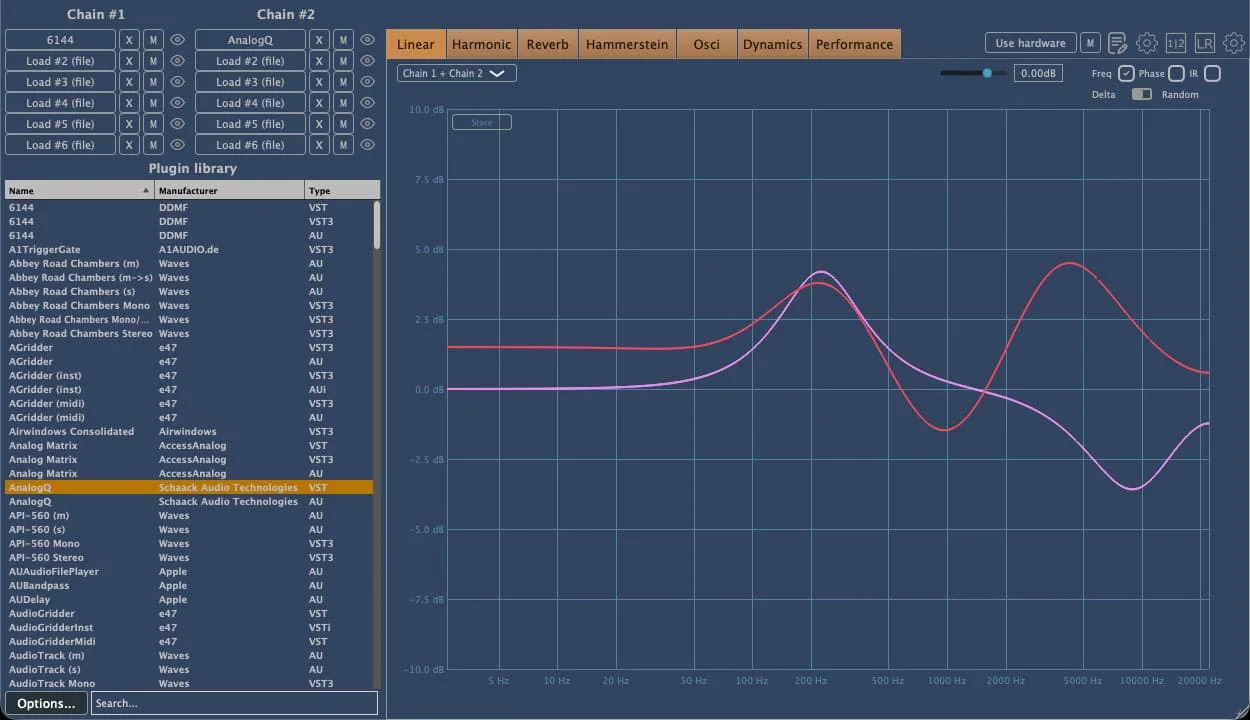Image resolution: width=1250 pixels, height=720 pixels.
Task: Toggle eye icon for 6144 in Chain #1
Action: point(177,40)
